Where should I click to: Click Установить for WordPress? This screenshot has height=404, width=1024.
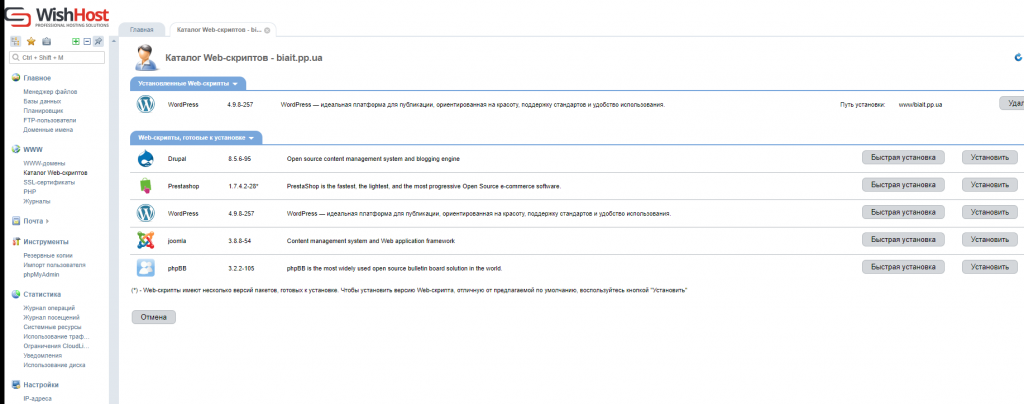coord(989,212)
